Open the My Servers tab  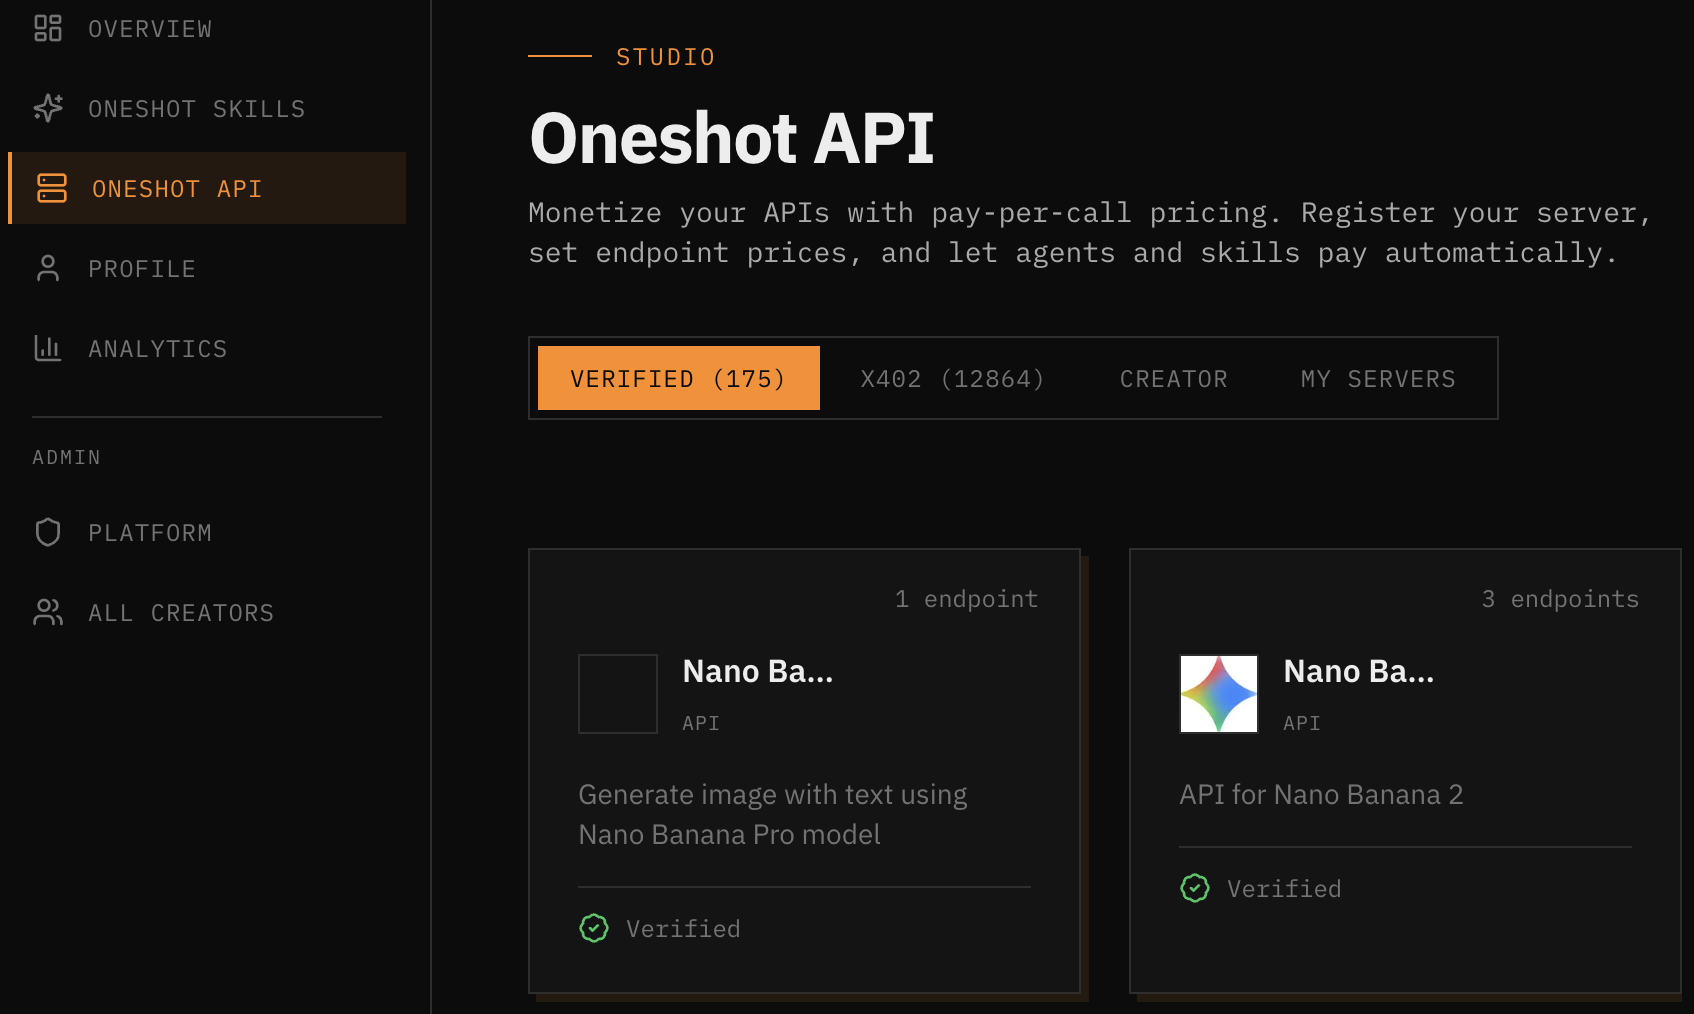click(x=1377, y=378)
